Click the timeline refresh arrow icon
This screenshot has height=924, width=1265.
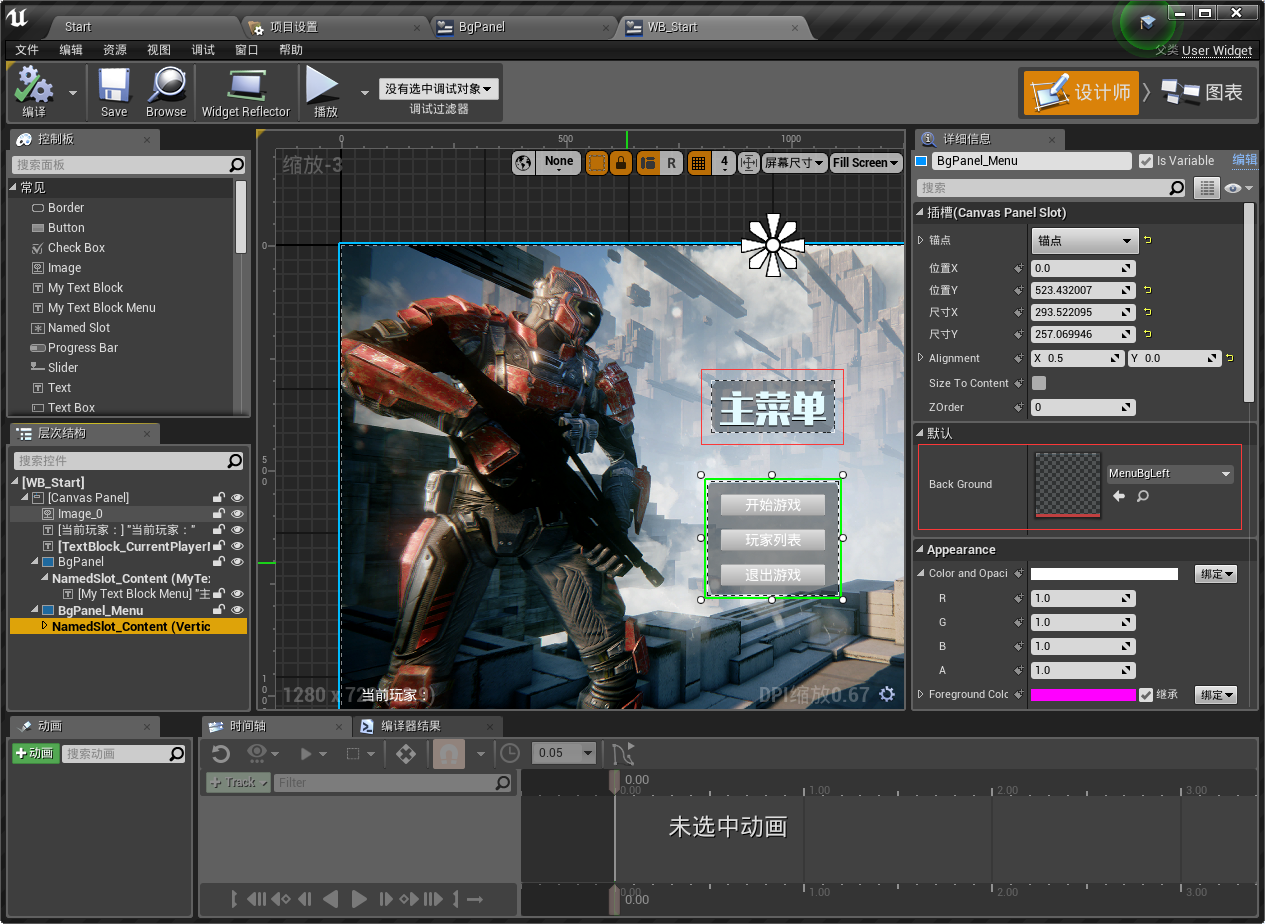coord(221,754)
